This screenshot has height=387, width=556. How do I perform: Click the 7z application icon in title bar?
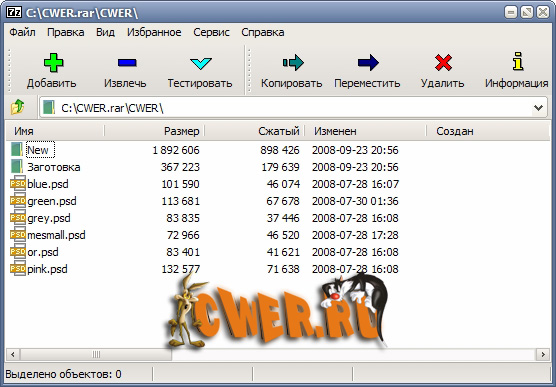pyautogui.click(x=14, y=12)
